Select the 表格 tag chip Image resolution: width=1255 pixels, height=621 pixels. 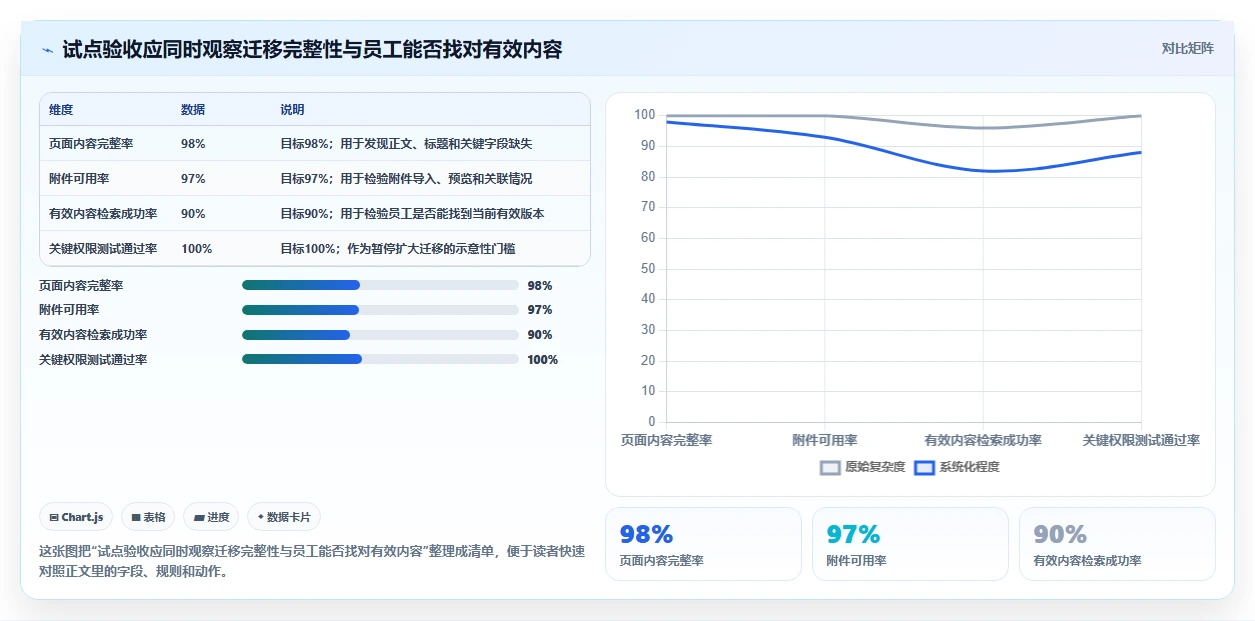point(148,517)
